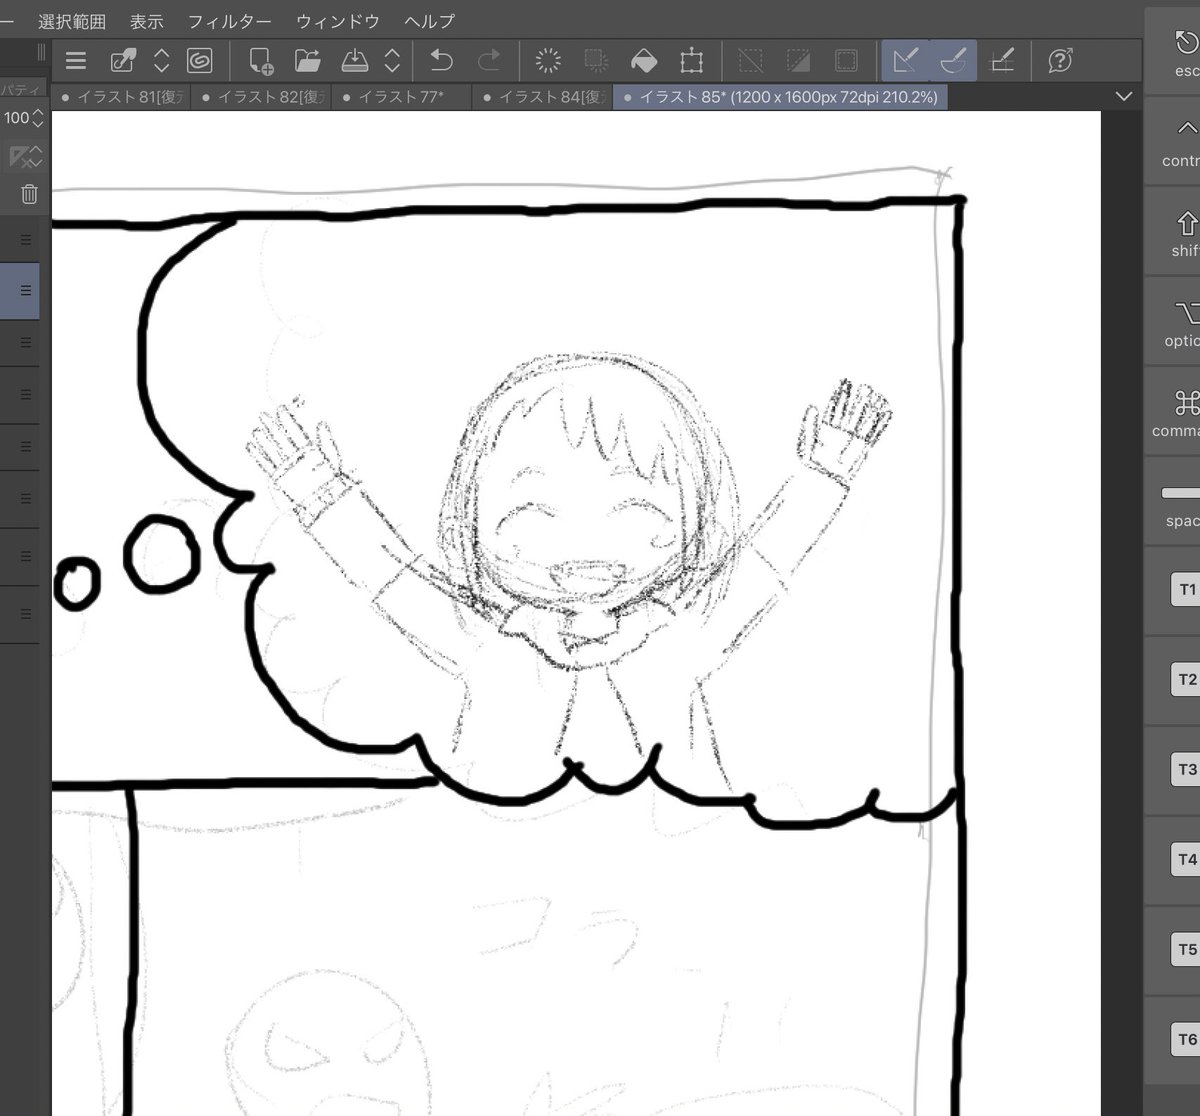Select the イラスト85 canvas tab
The height and width of the screenshot is (1116, 1200).
coord(780,97)
